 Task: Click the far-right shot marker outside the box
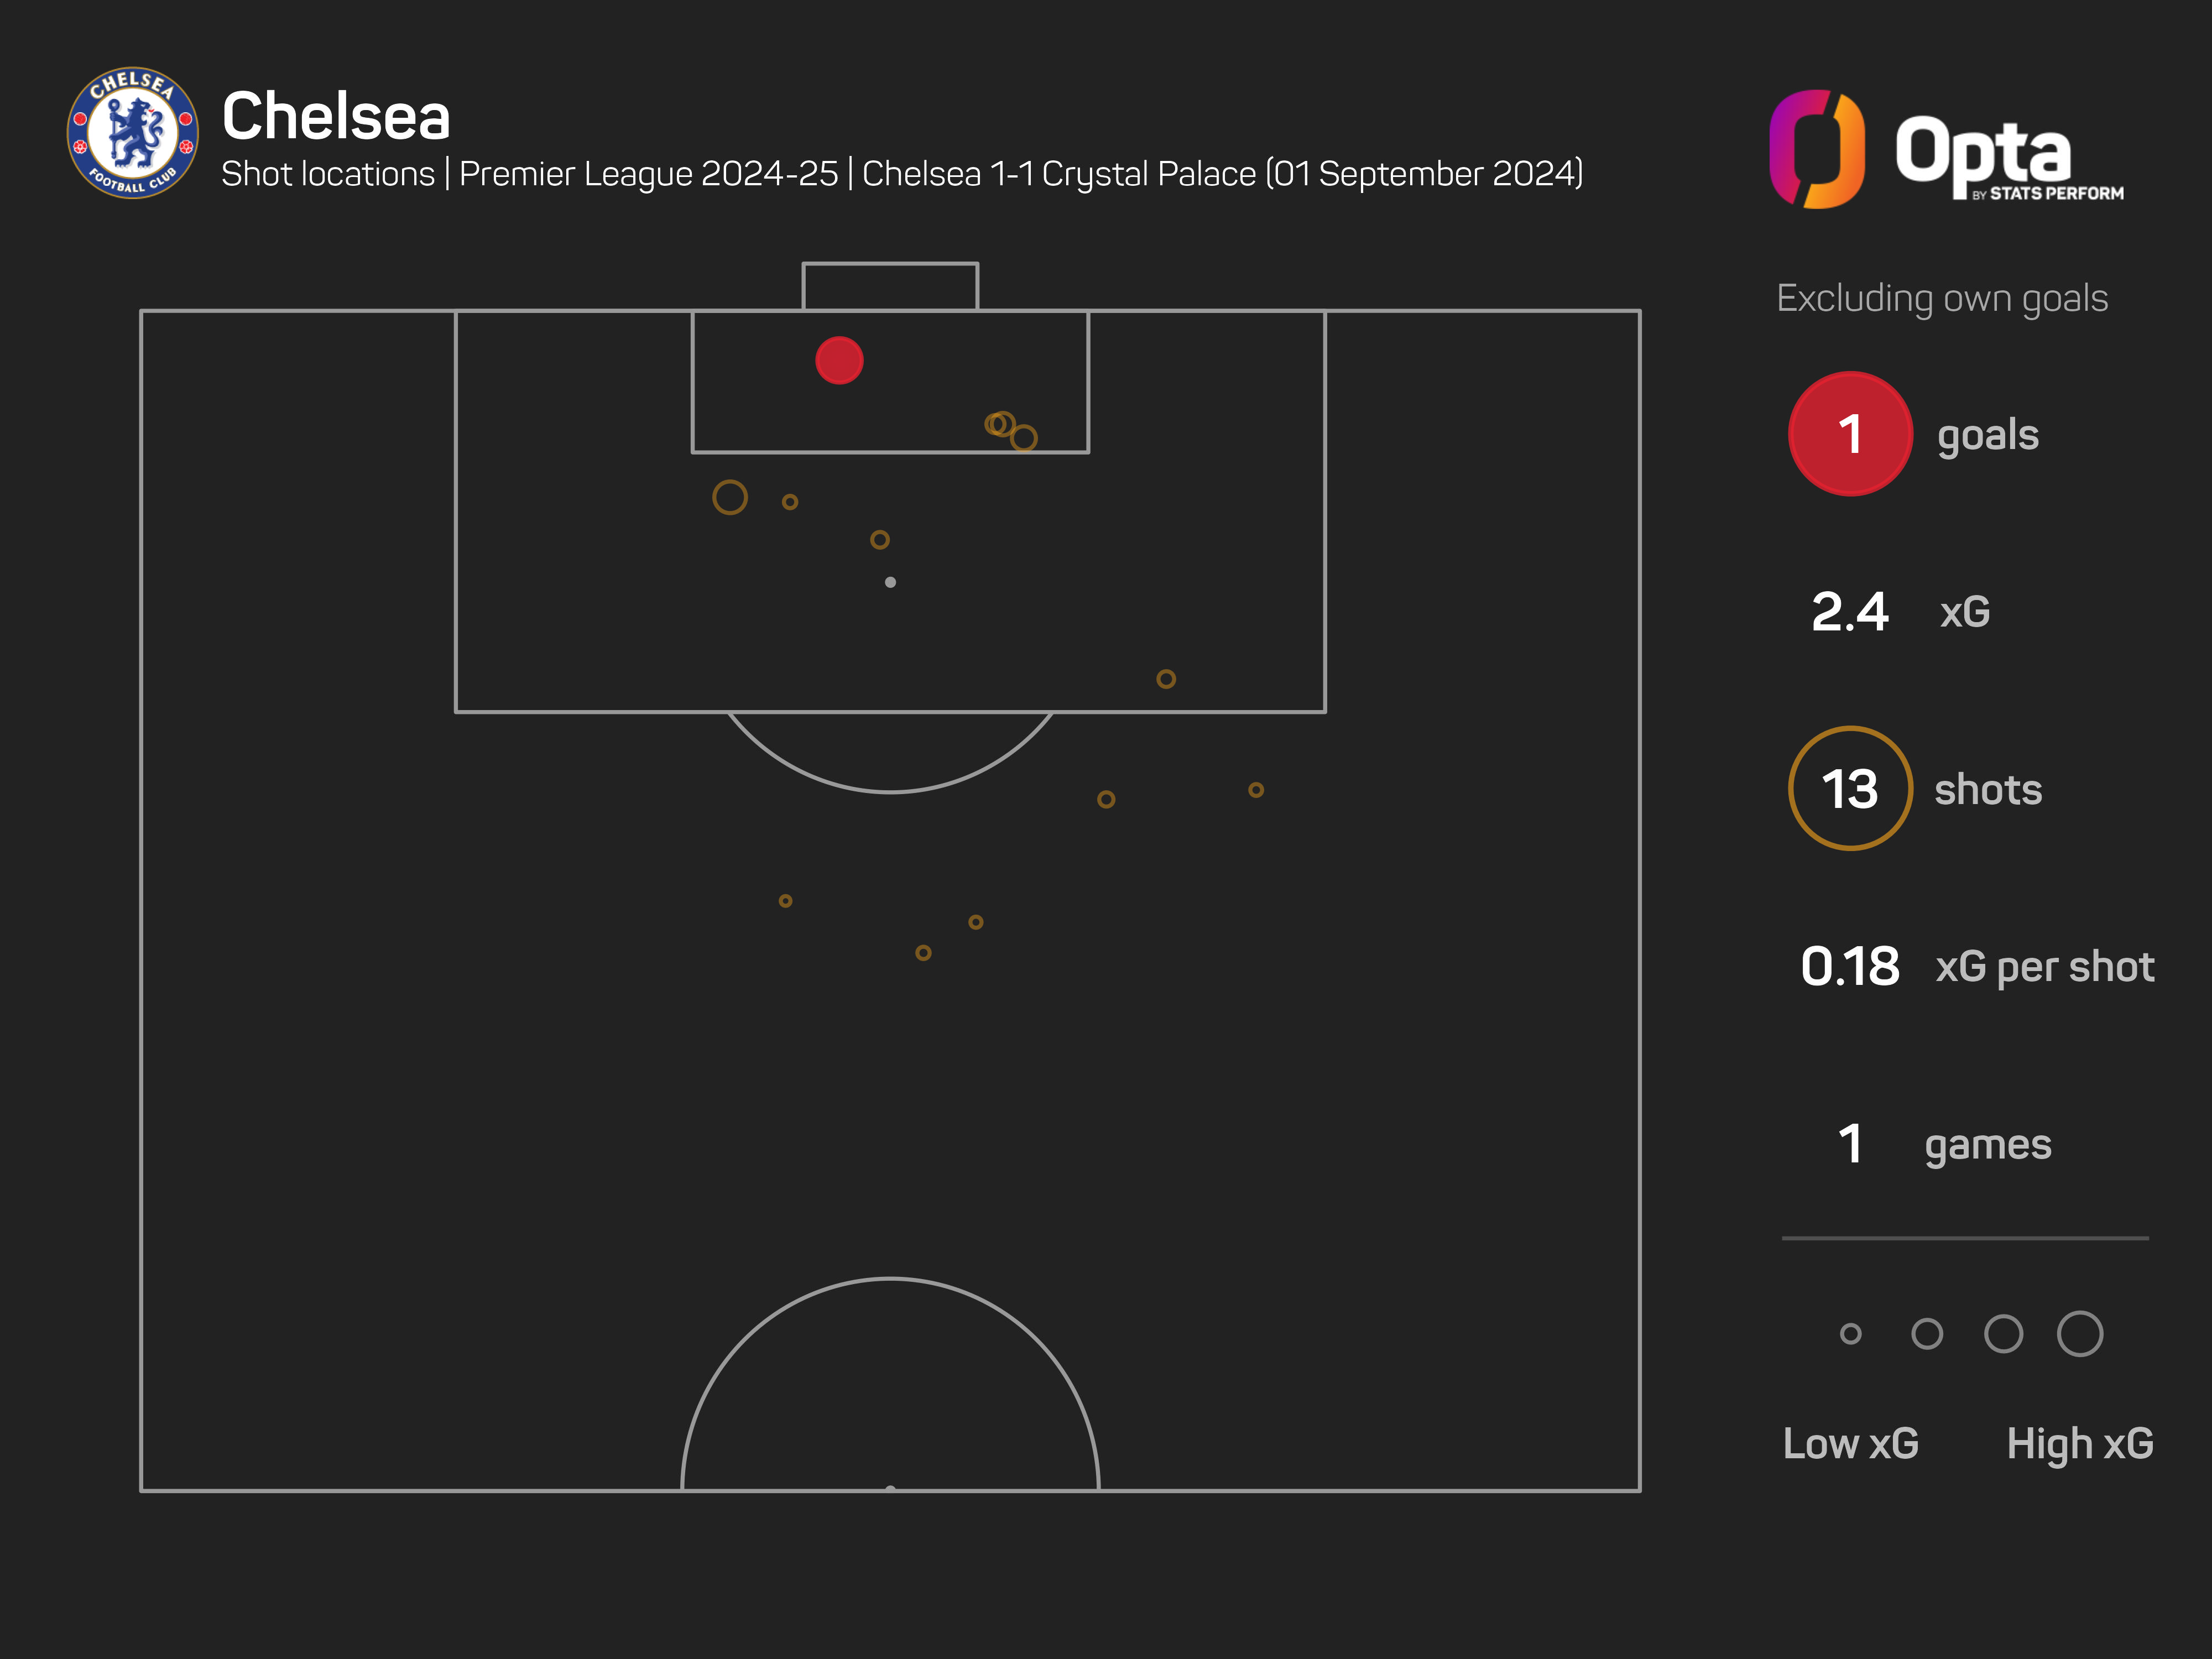1256,790
